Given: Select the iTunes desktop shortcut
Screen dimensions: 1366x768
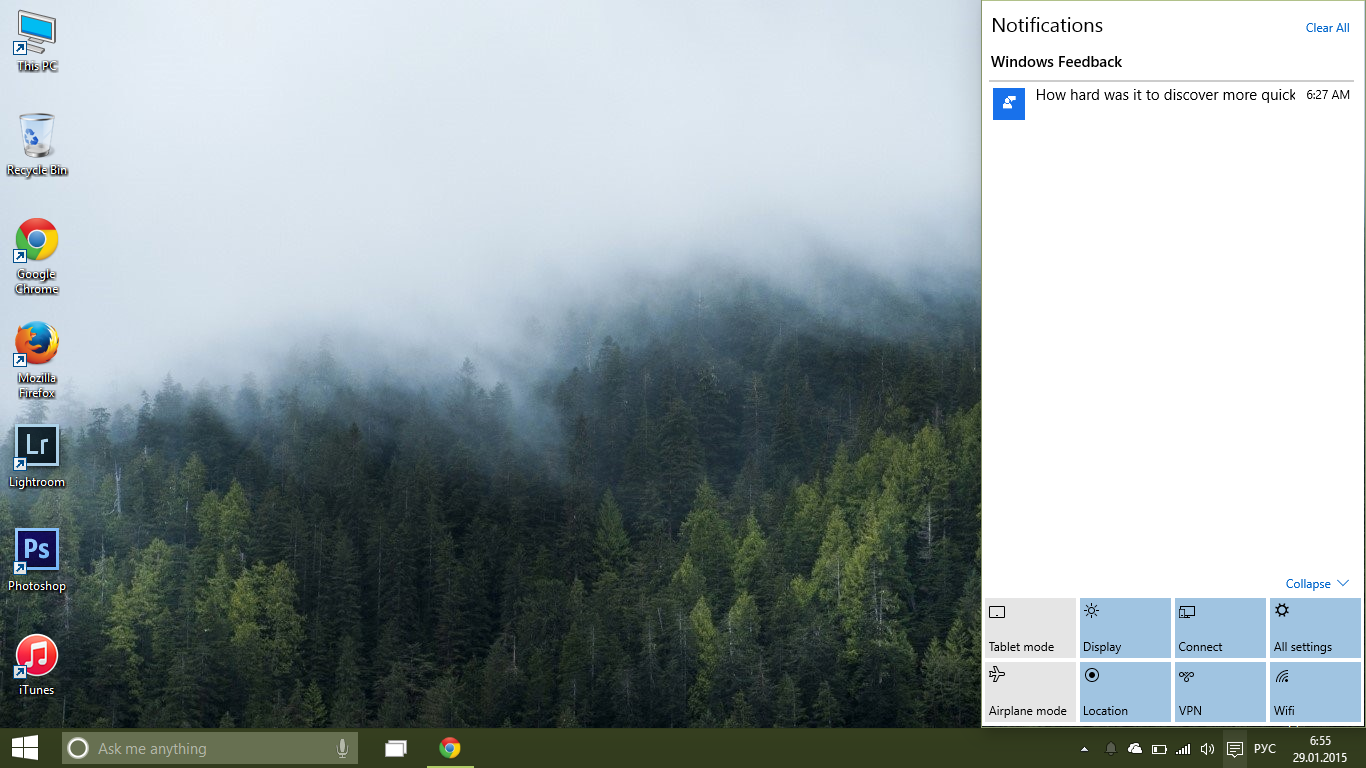Looking at the screenshot, I should pos(37,665).
